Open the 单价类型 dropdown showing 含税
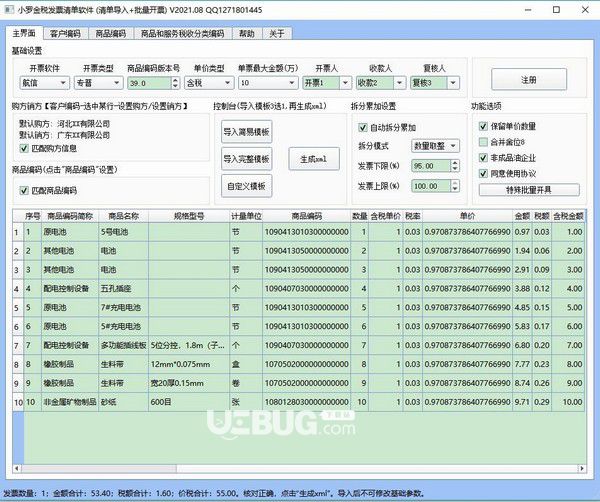The width and height of the screenshot is (600, 502). point(209,83)
